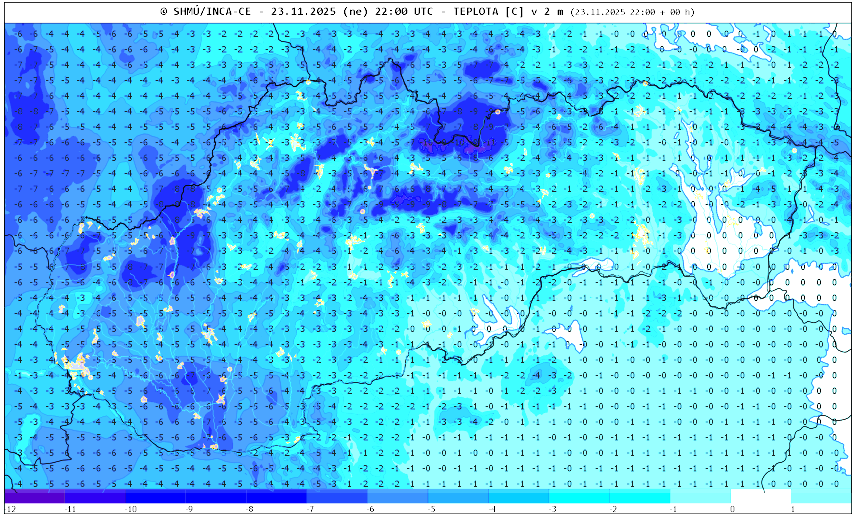855x515 pixels.
Task: Click the small forecast timestamp in parentheses
Action: pyautogui.click(x=635, y=12)
